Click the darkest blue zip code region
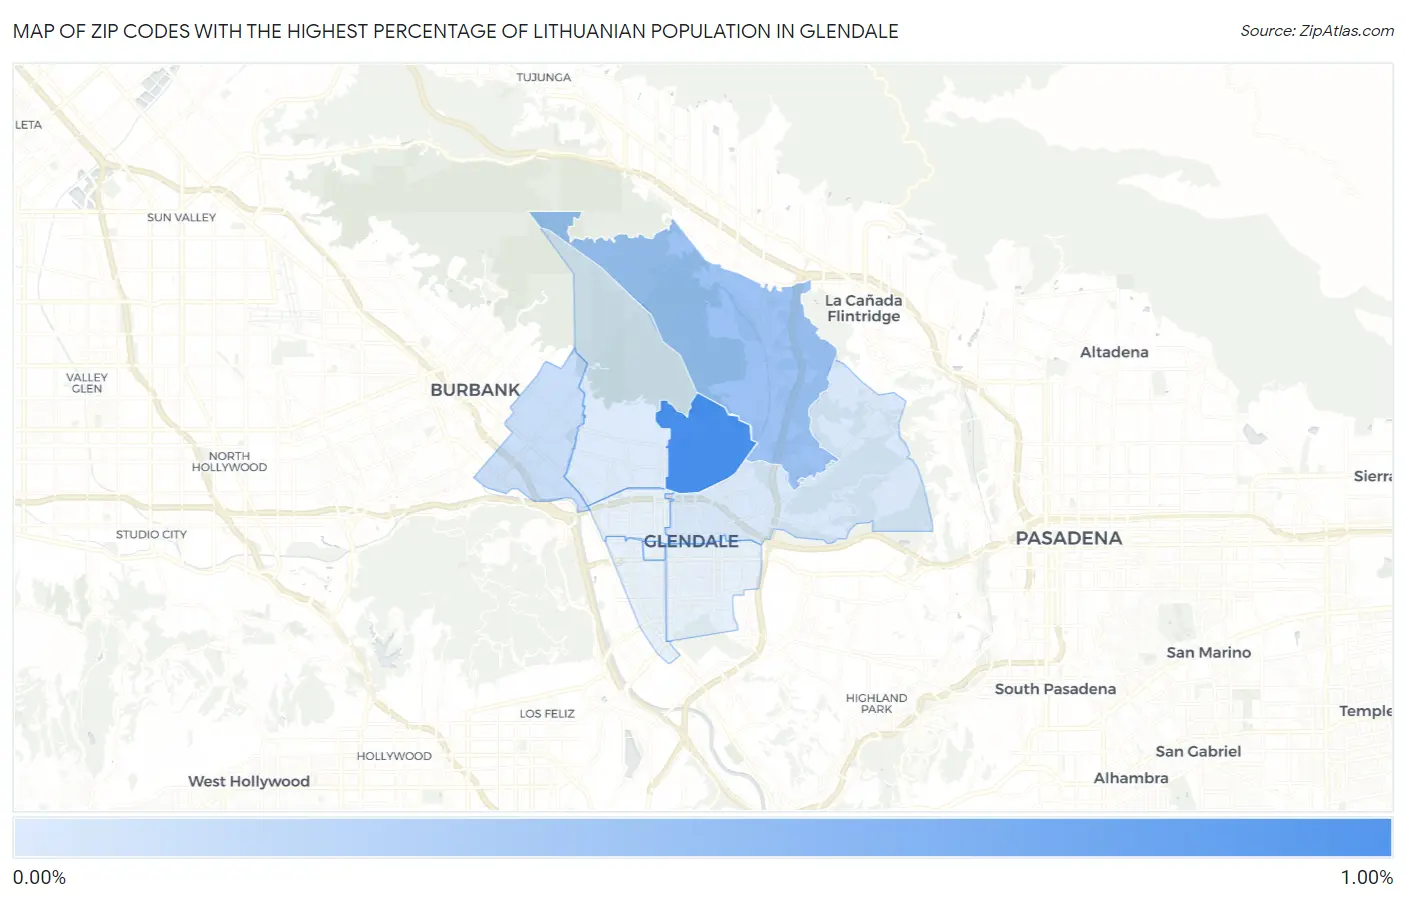The width and height of the screenshot is (1406, 899). pyautogui.click(x=706, y=446)
